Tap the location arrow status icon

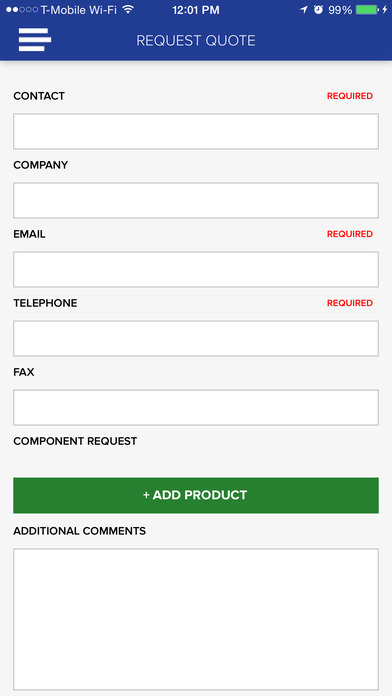tap(304, 10)
